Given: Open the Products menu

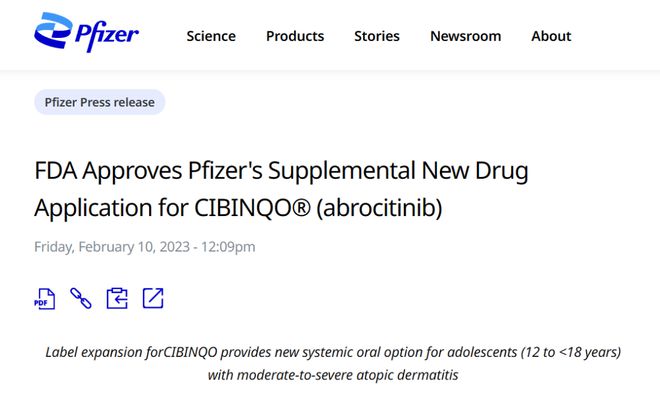Looking at the screenshot, I should 295,36.
